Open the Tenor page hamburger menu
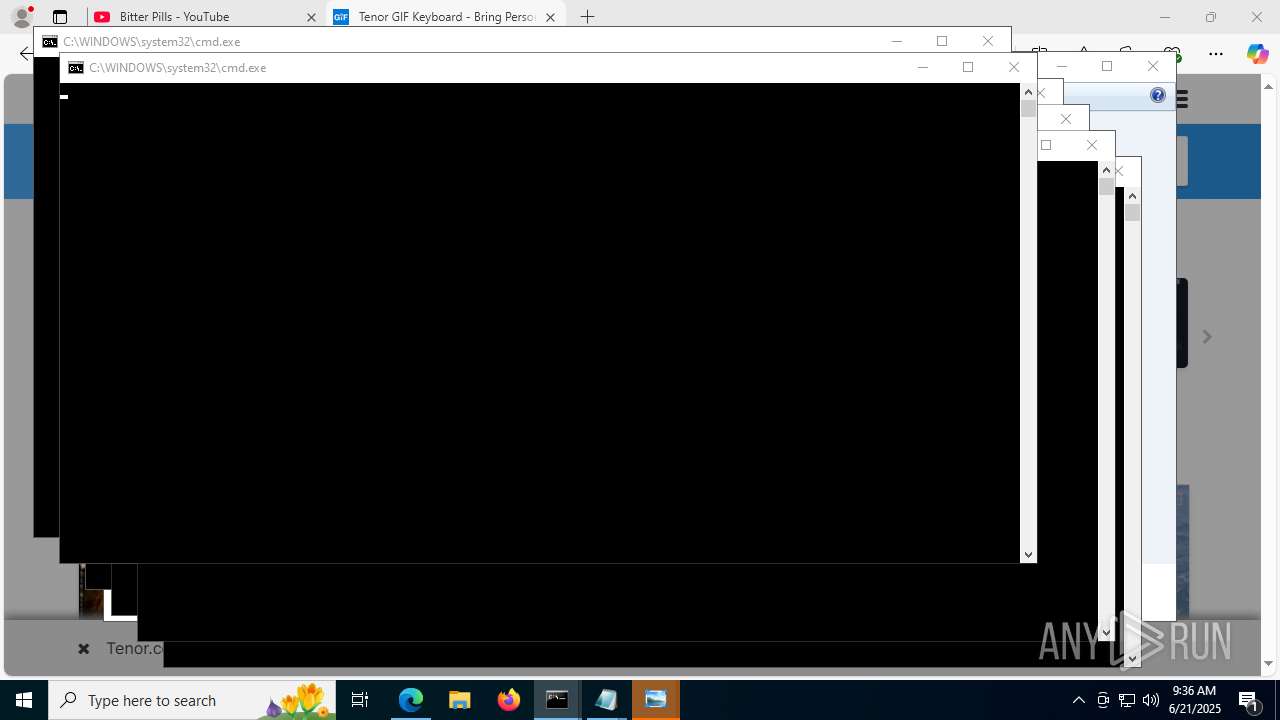This screenshot has width=1280, height=720. [1182, 99]
